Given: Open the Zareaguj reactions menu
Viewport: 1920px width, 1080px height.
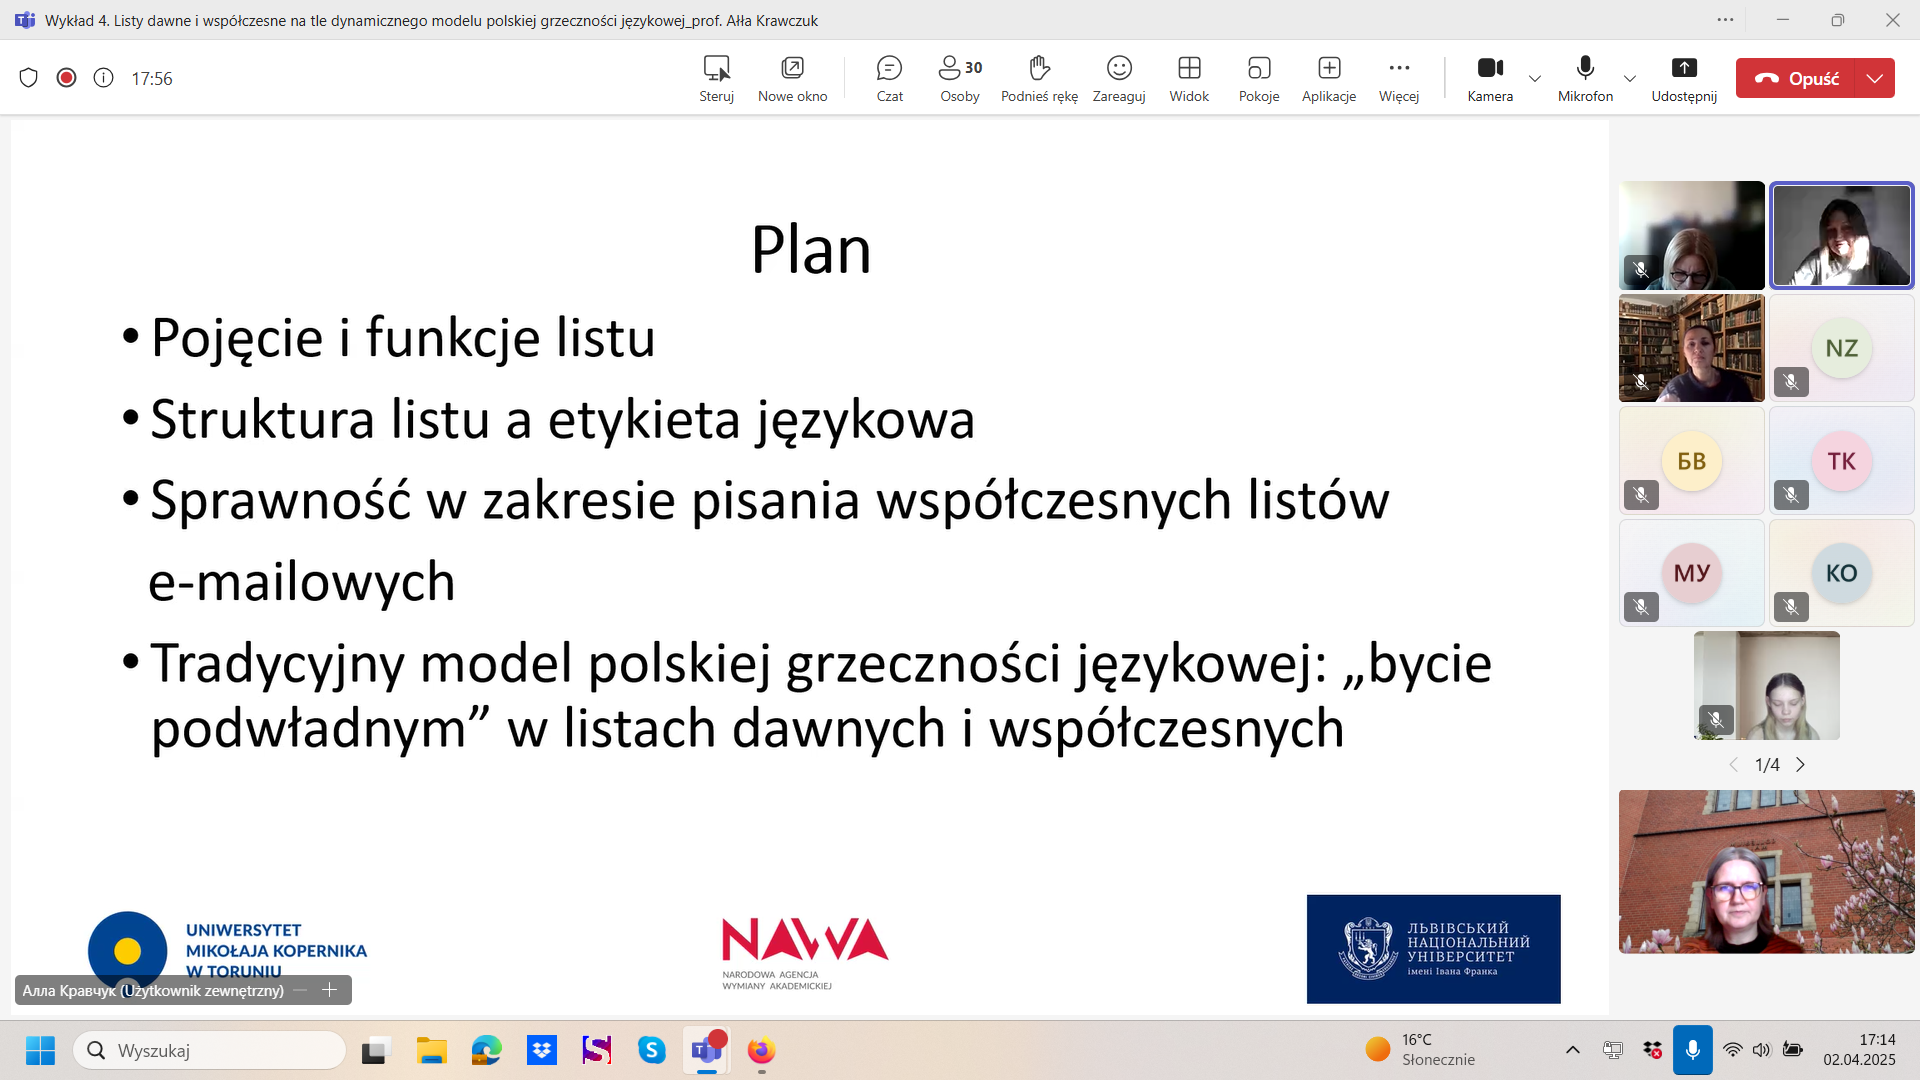Looking at the screenshot, I should click(1119, 78).
